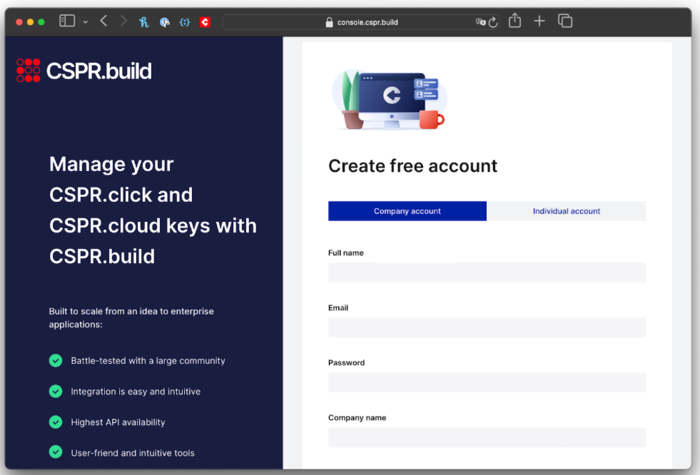Viewport: 700px width, 475px height.
Task: Click the 'Manage your CSPR.click' headline
Action: click(x=153, y=210)
